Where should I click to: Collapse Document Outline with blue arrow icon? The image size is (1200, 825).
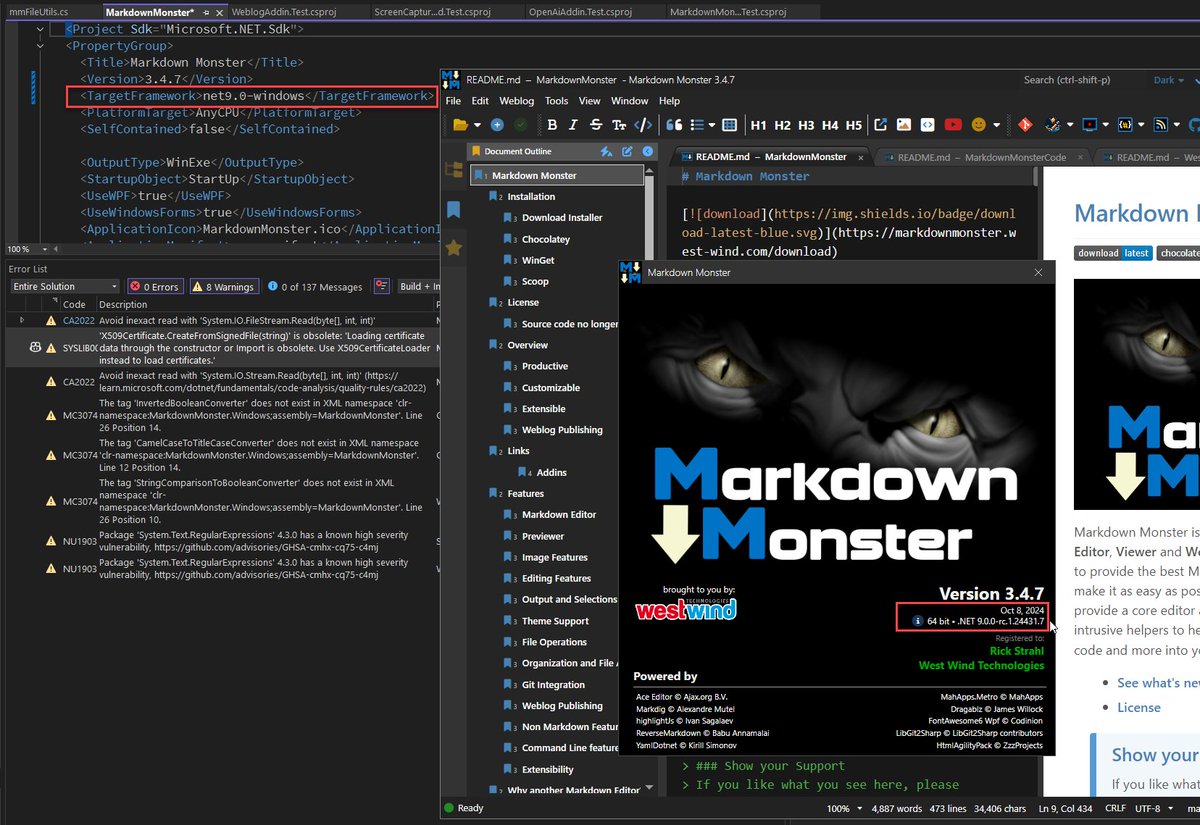(648, 151)
